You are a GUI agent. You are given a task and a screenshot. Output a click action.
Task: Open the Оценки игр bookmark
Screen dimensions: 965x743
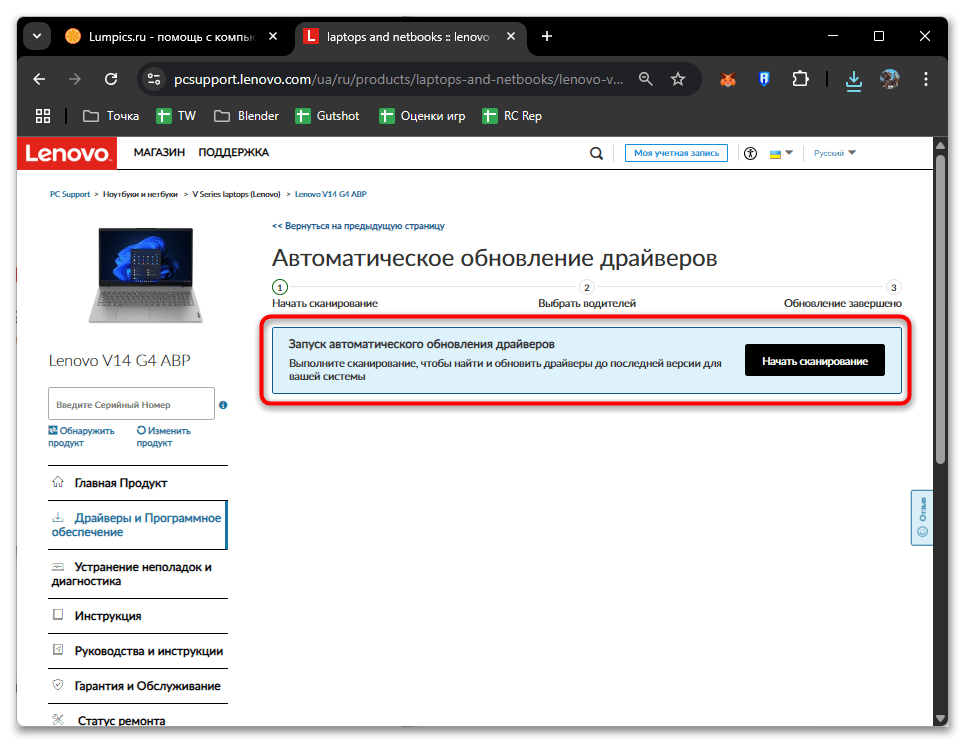[422, 116]
